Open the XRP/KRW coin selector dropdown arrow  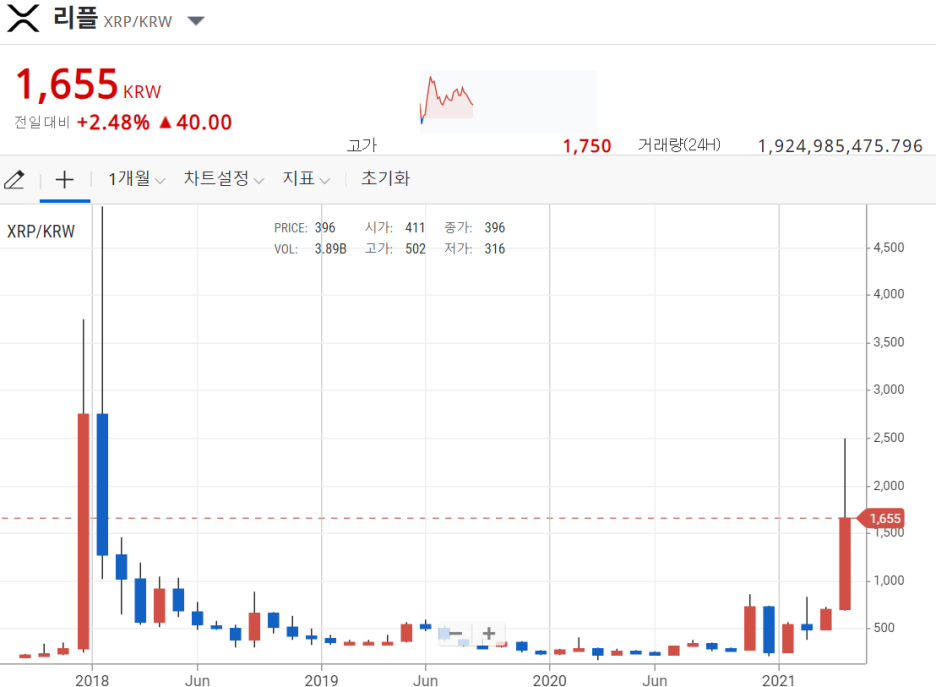[x=196, y=21]
